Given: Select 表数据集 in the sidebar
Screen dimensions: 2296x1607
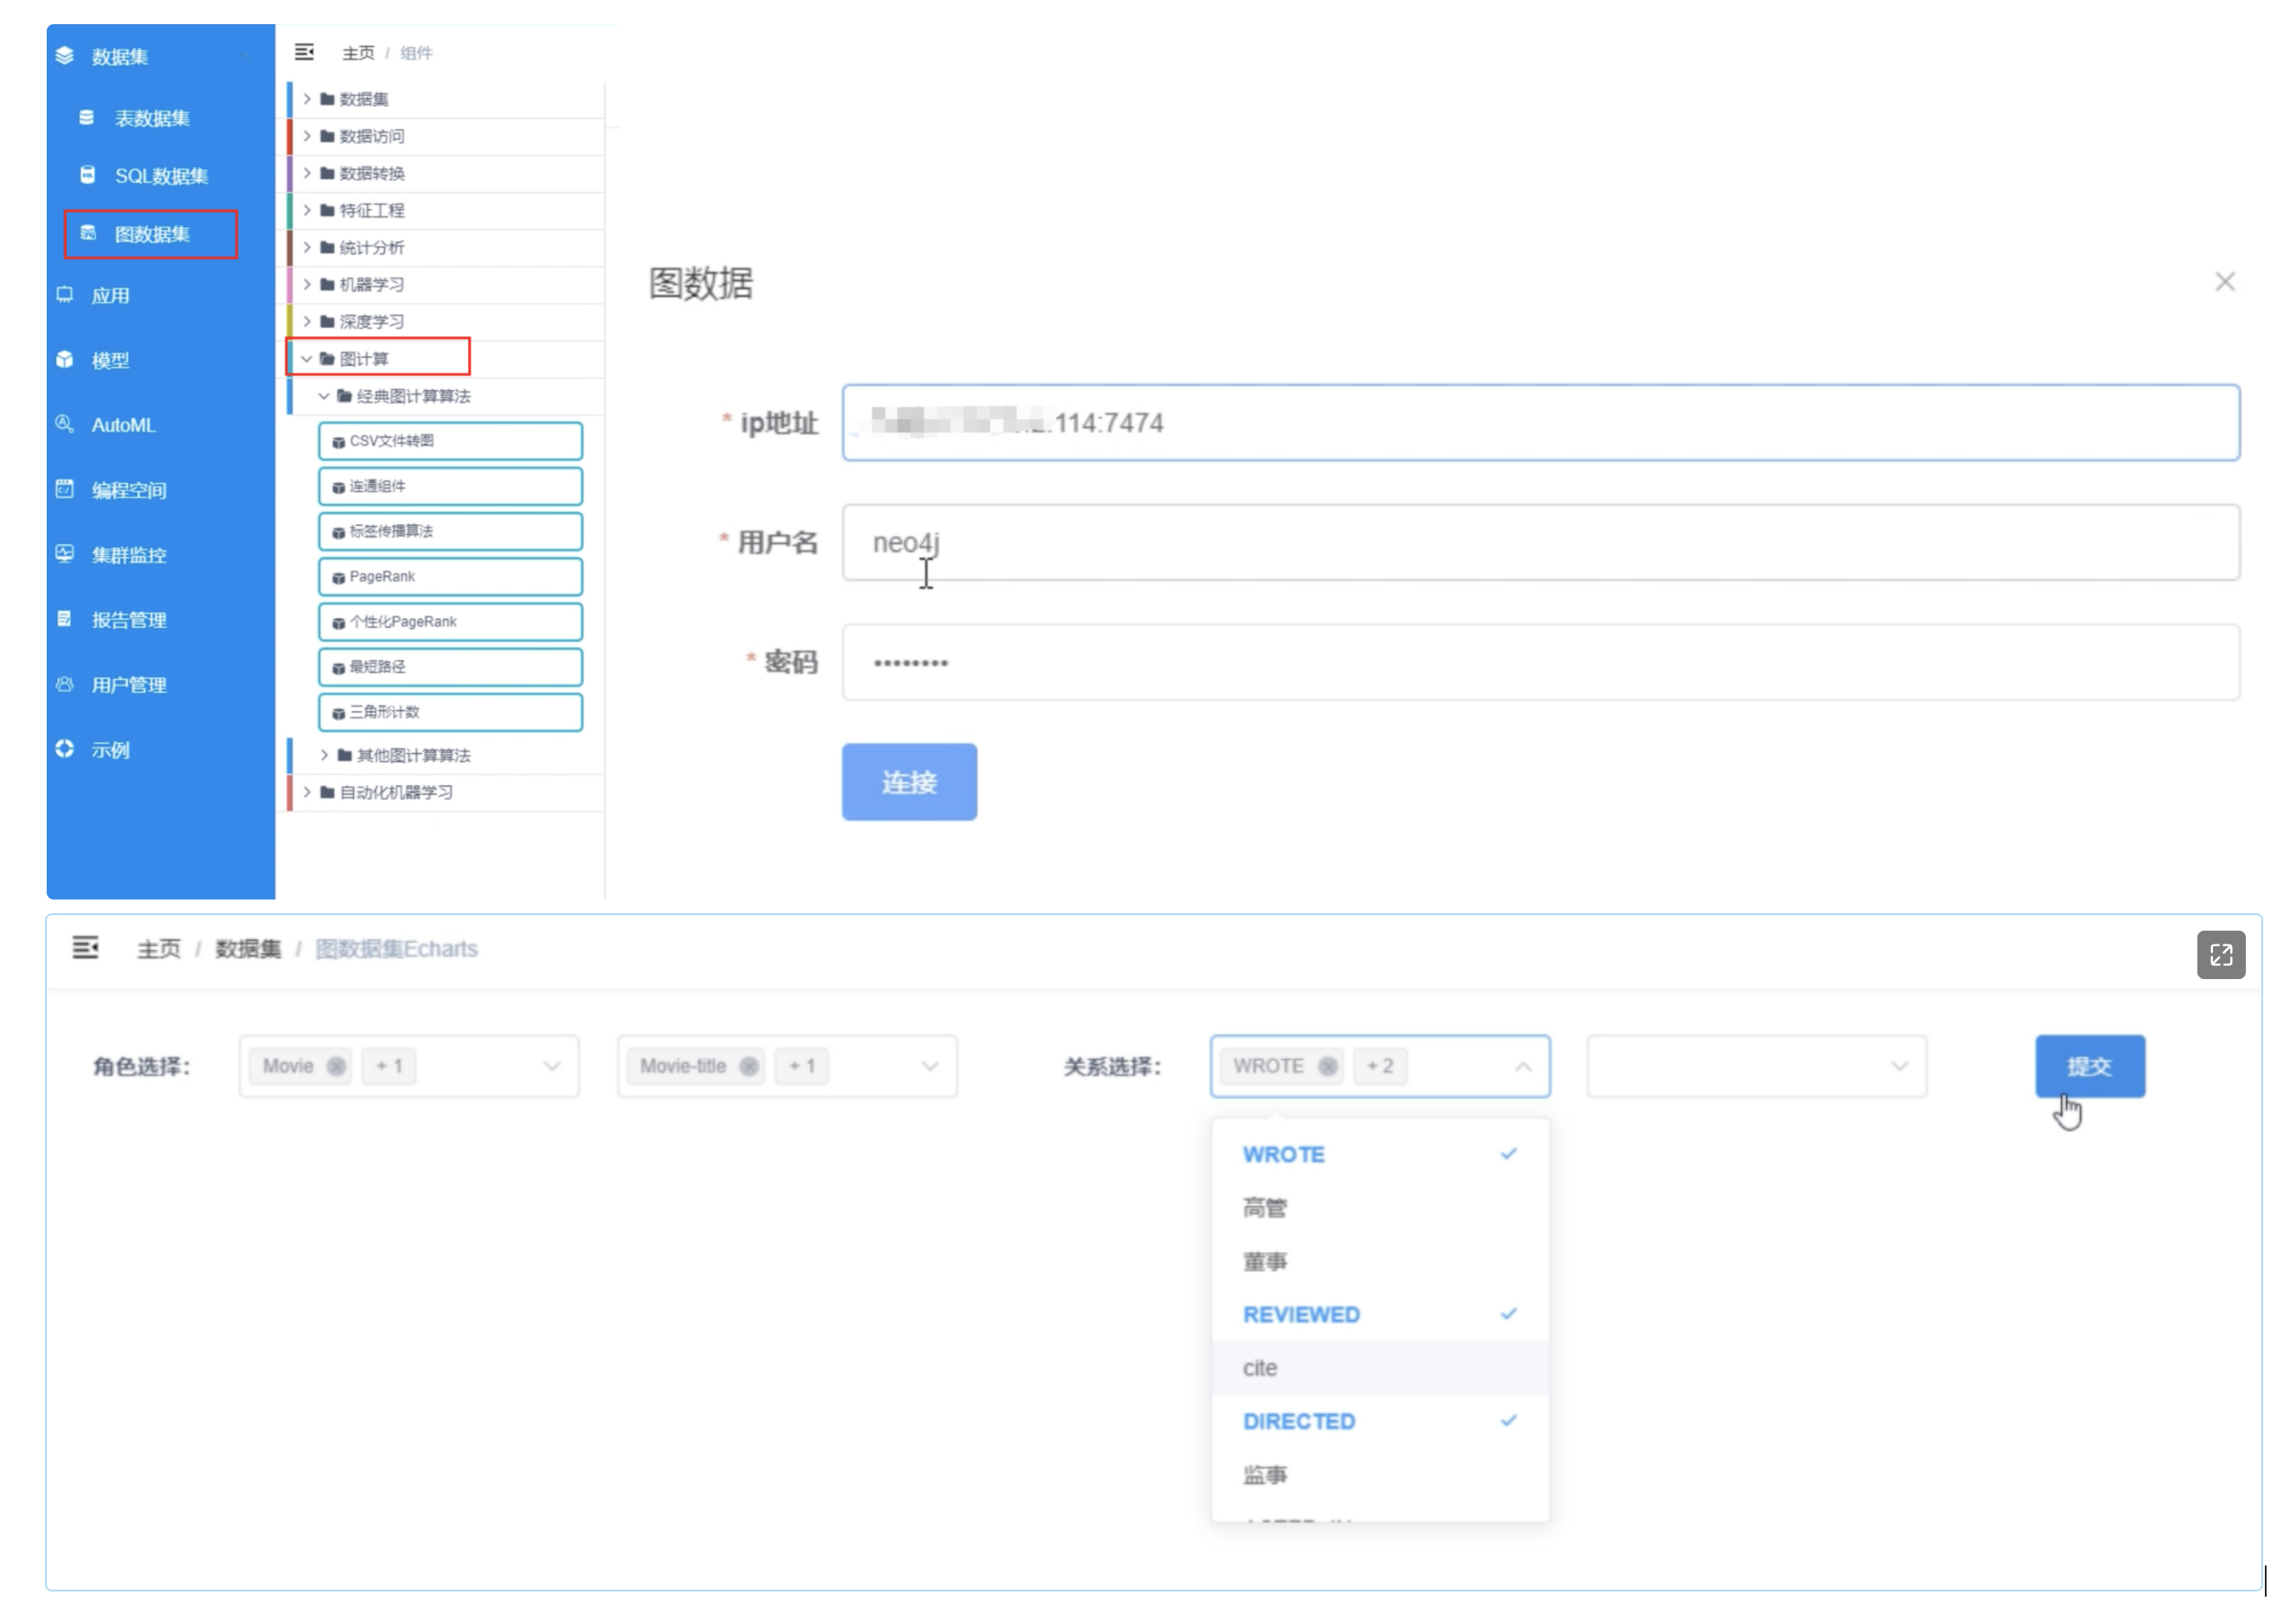Looking at the screenshot, I should pyautogui.click(x=152, y=118).
